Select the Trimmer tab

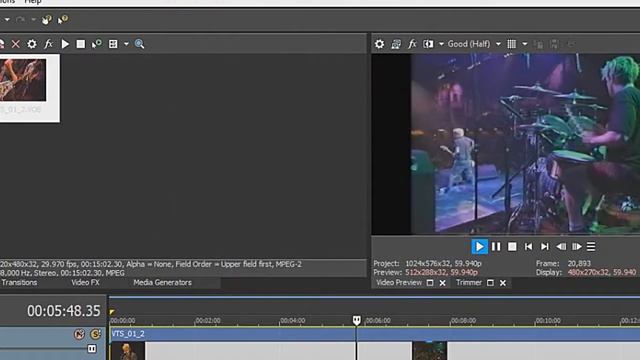tap(469, 282)
